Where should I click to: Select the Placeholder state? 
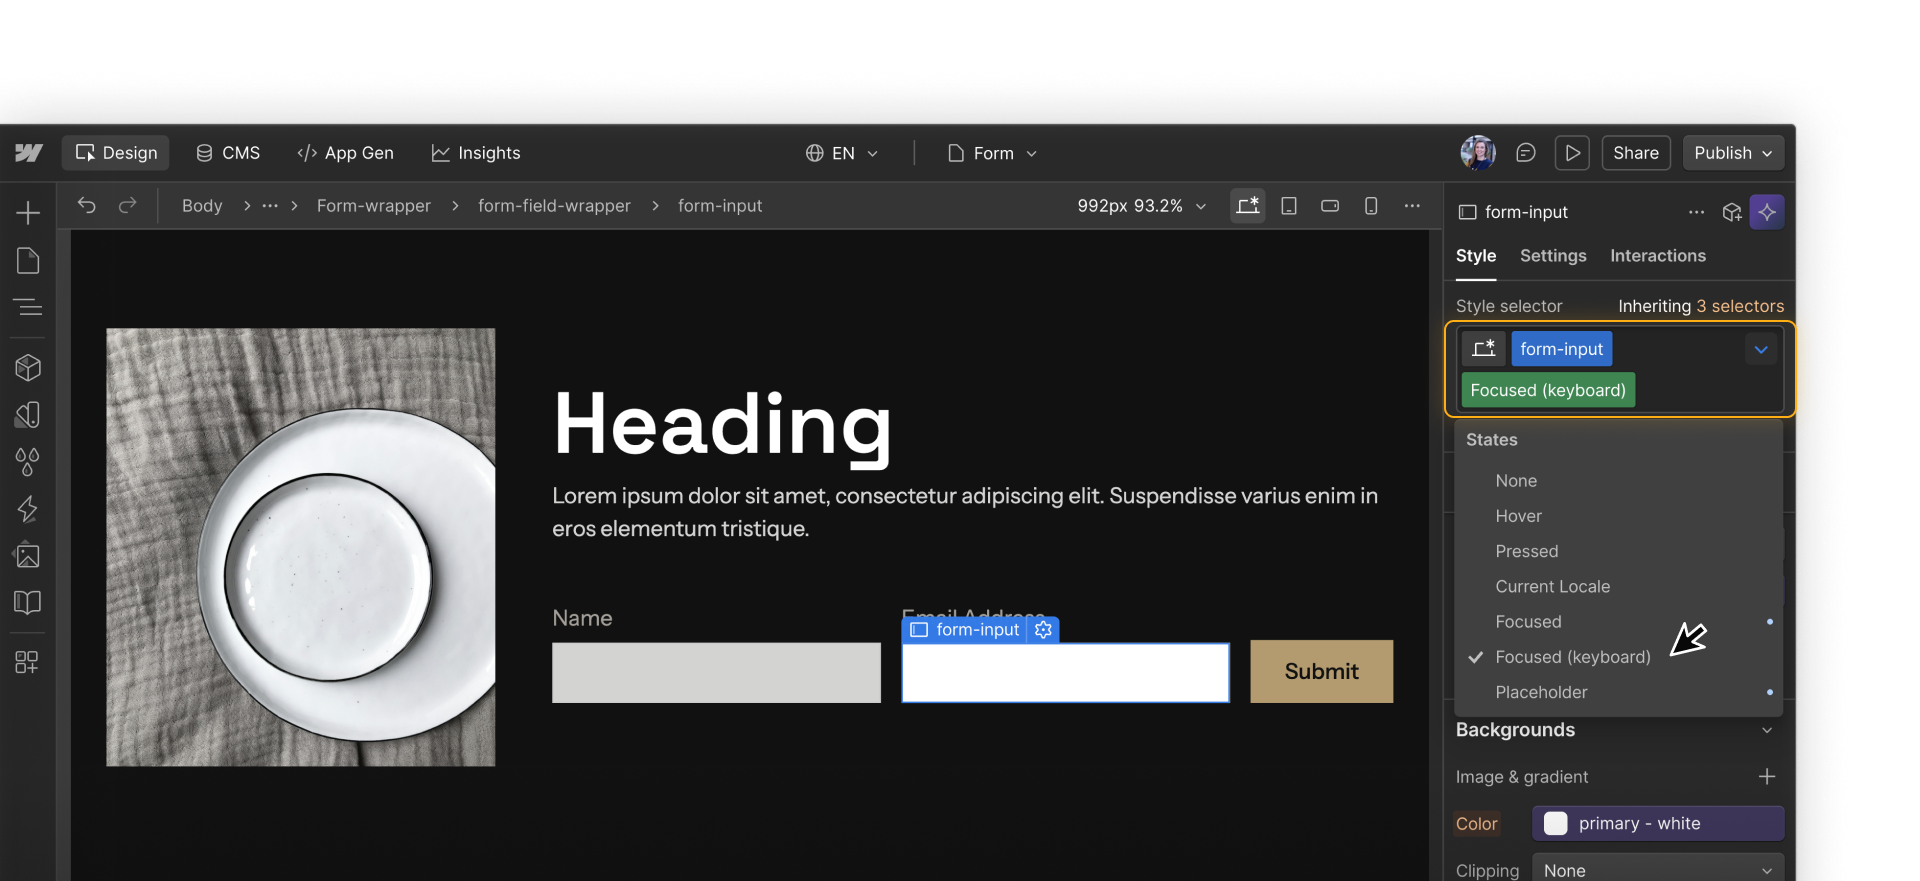(1619, 692)
